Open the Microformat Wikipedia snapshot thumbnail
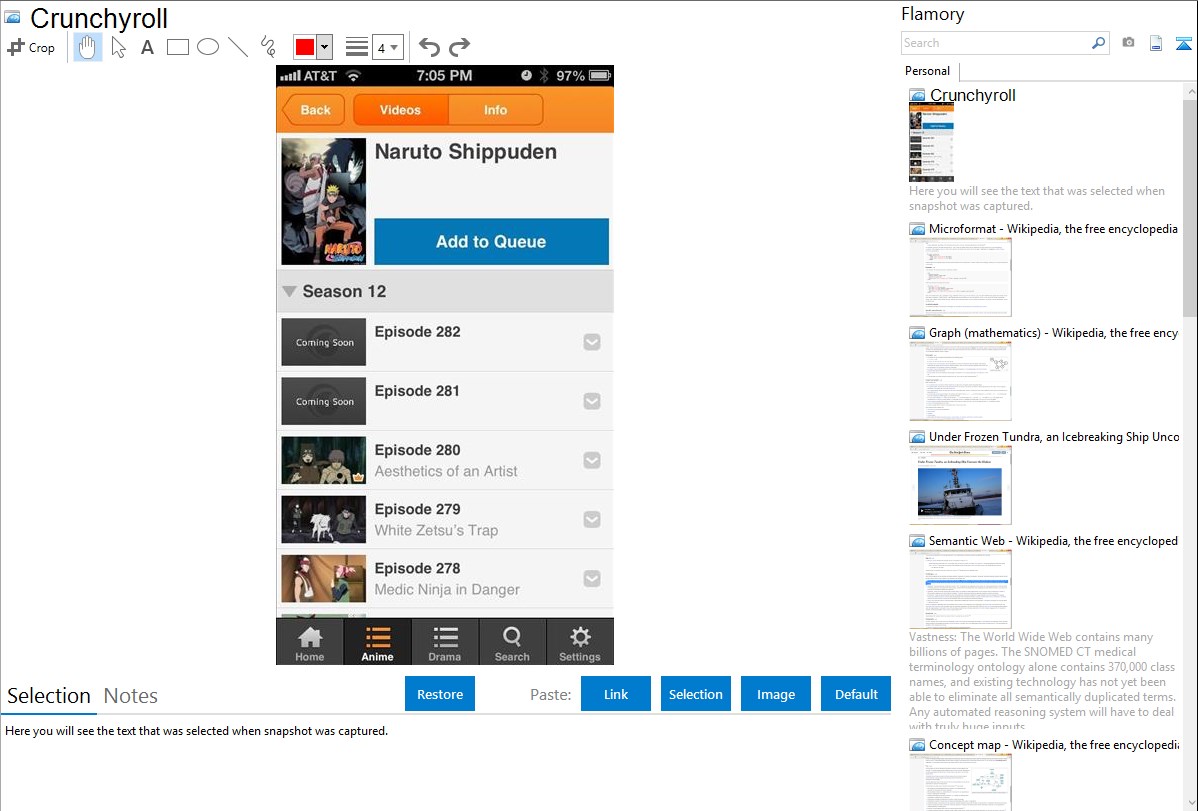 (960, 277)
